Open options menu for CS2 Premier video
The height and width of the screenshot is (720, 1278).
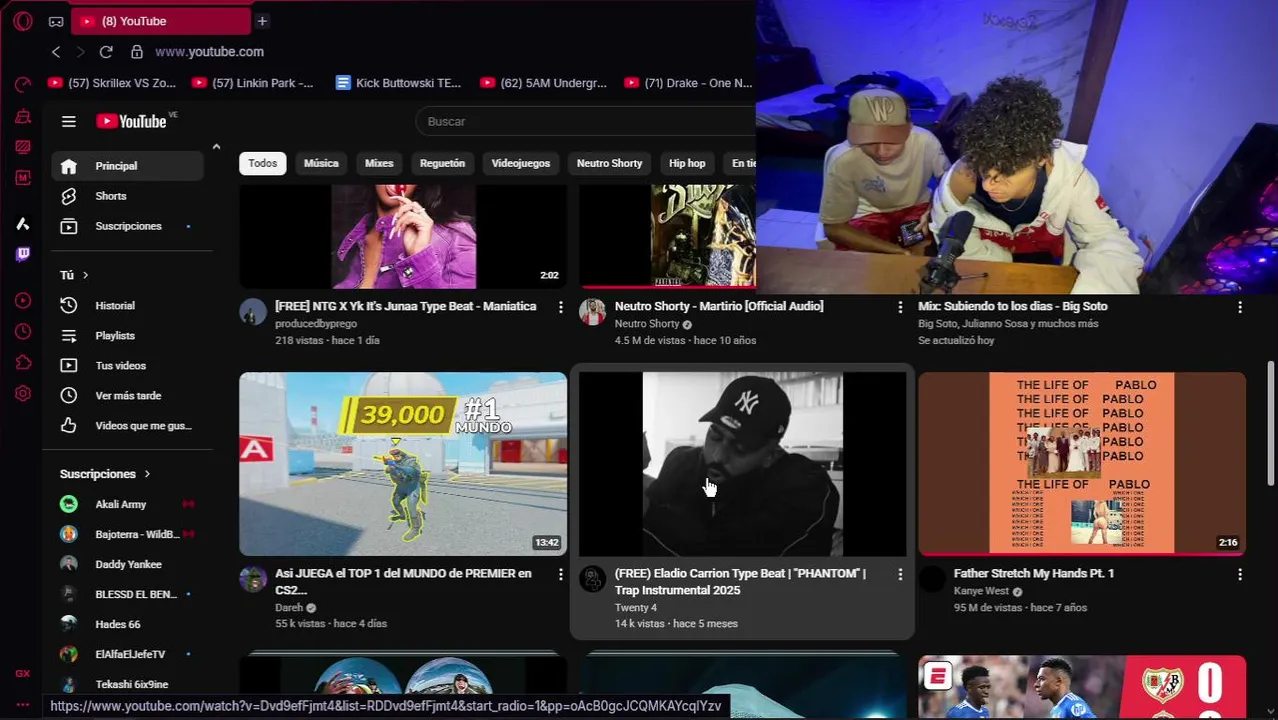pyautogui.click(x=560, y=575)
